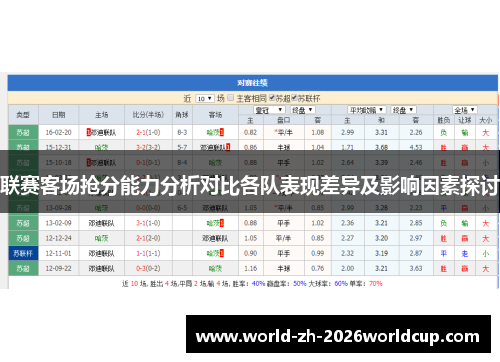The height and width of the screenshot is (362, 500).
Task: Open home team 邓迪联队 in the 16-02-20 row
Action: point(103,132)
